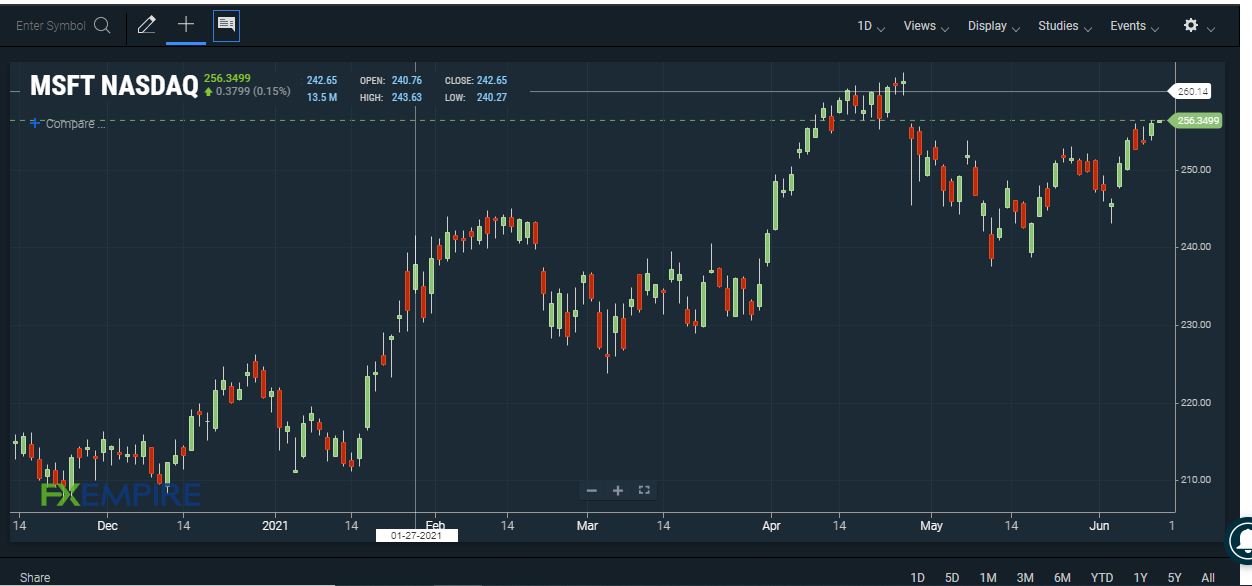Image resolution: width=1252 pixels, height=586 pixels.
Task: Zoom out with the chart minus icon
Action: [x=592, y=490]
